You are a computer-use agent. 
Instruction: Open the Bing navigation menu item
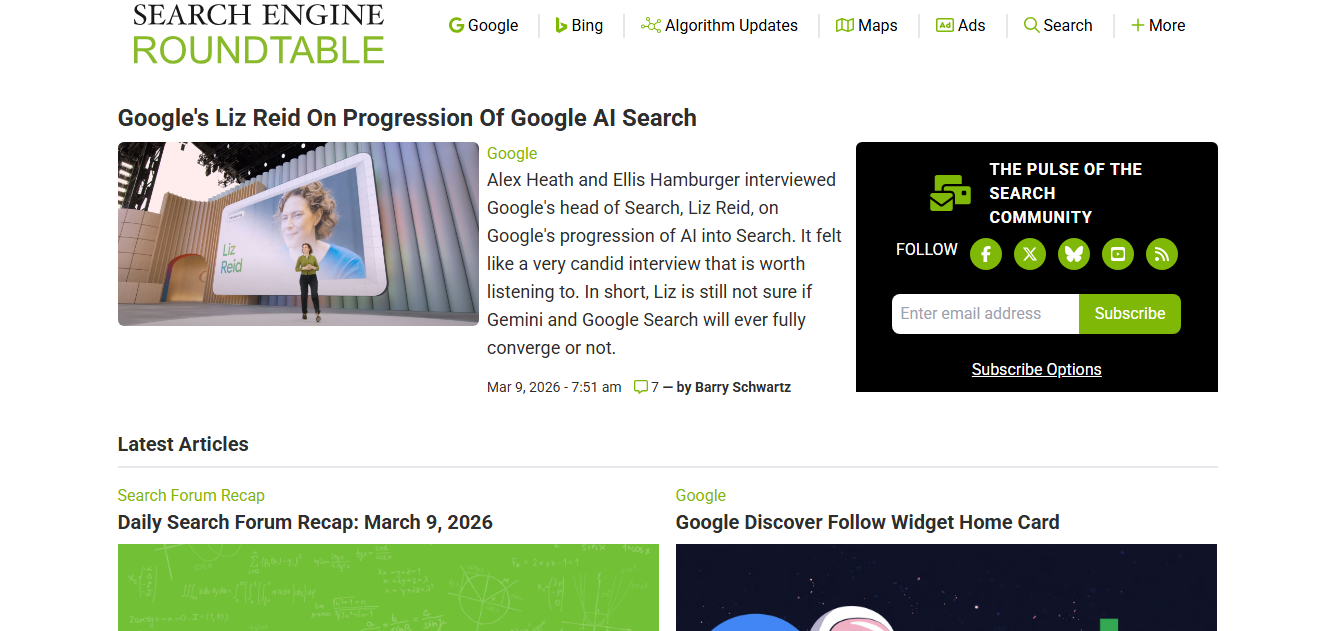click(x=579, y=26)
